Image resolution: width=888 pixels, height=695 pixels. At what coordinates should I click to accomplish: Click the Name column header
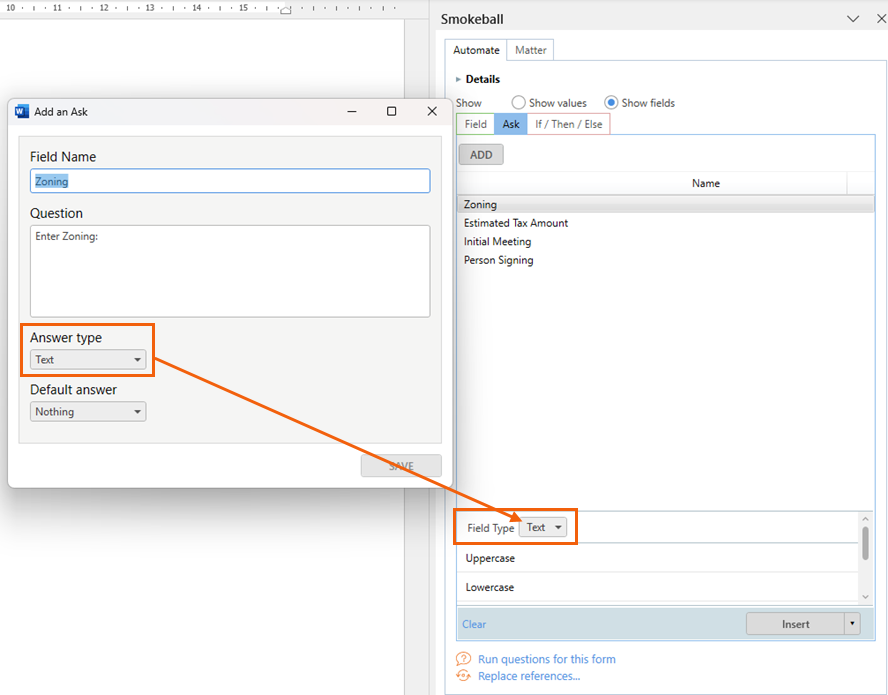[x=706, y=183]
